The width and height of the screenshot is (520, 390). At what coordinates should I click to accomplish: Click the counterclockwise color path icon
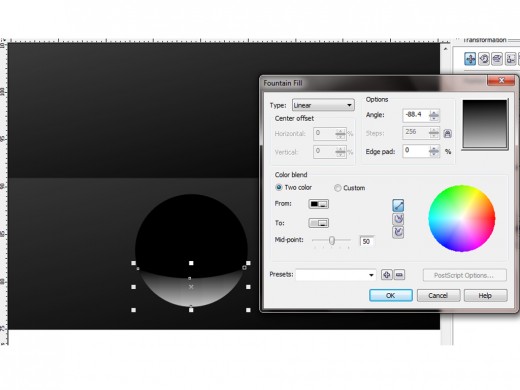[x=398, y=219]
